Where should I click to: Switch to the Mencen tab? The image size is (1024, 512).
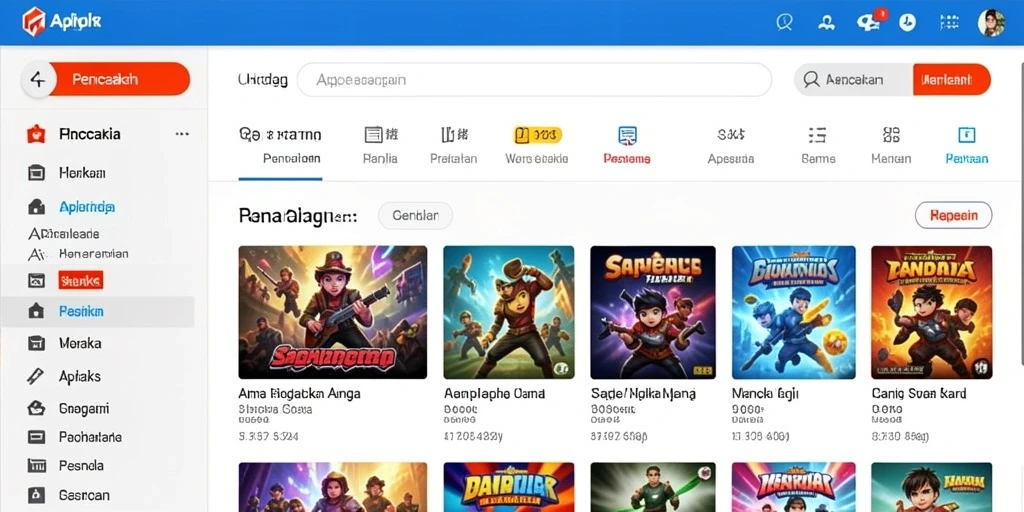pos(891,159)
